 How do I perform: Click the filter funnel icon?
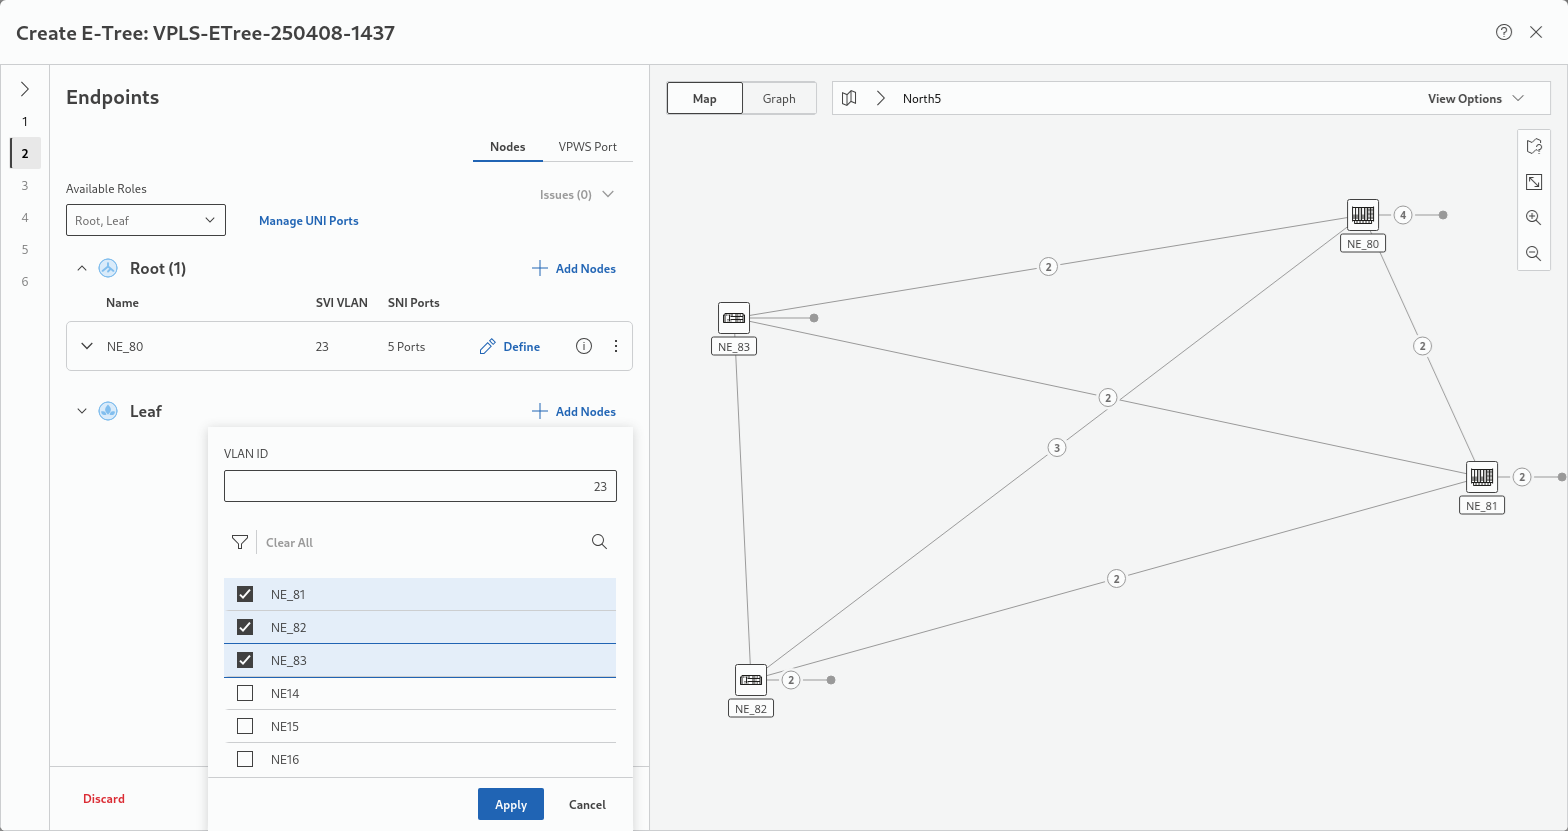239,542
